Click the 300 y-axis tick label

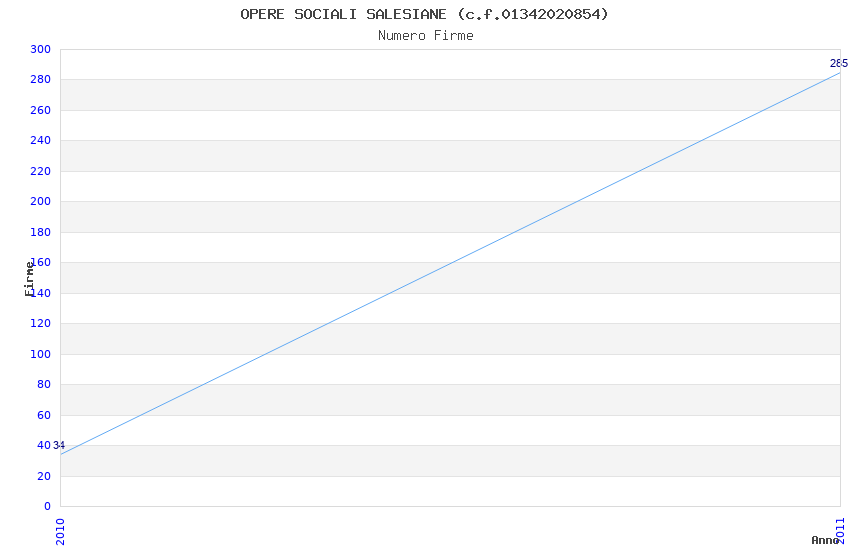[41, 49]
